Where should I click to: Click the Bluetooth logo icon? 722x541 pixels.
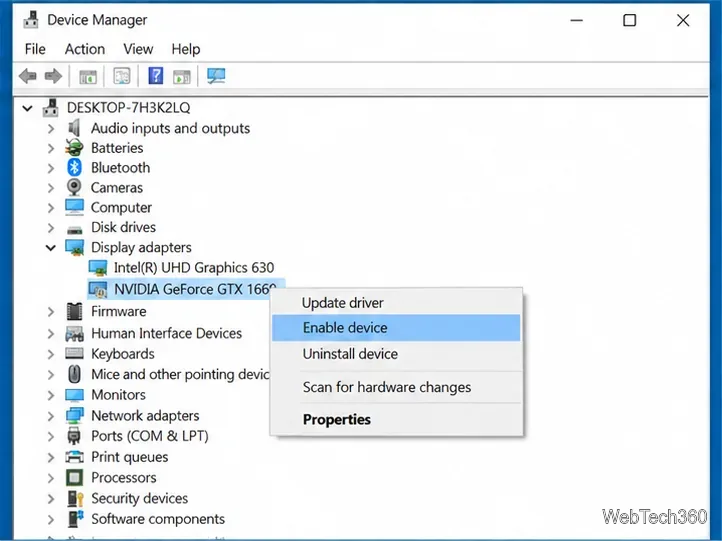coord(74,168)
